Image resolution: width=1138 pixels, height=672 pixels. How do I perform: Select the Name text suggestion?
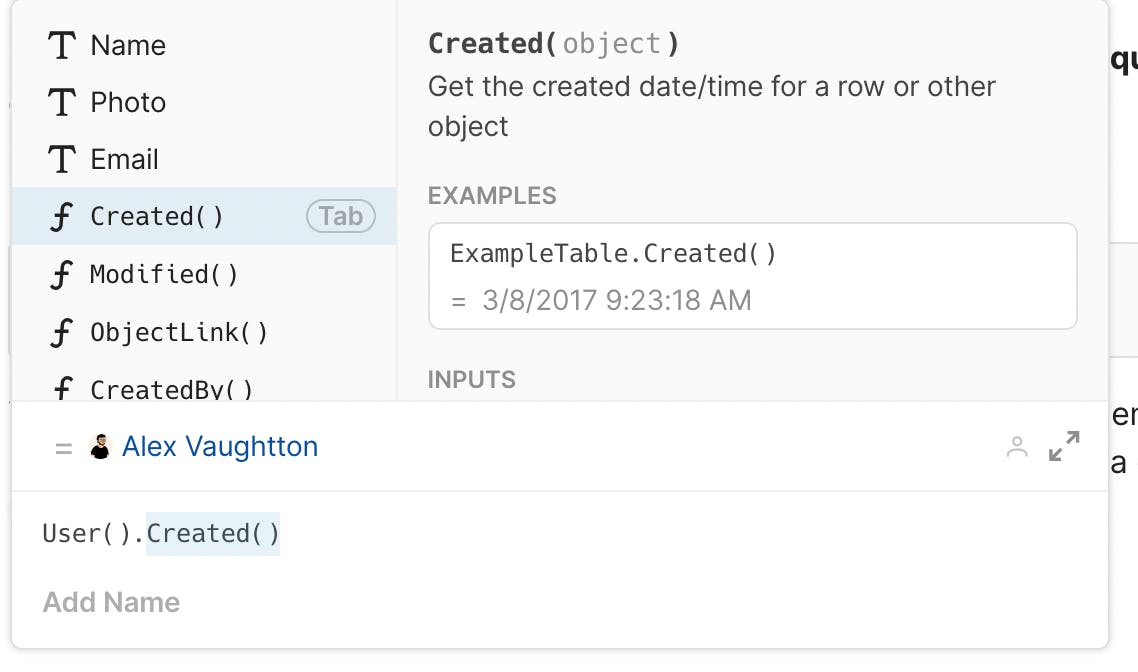point(128,45)
